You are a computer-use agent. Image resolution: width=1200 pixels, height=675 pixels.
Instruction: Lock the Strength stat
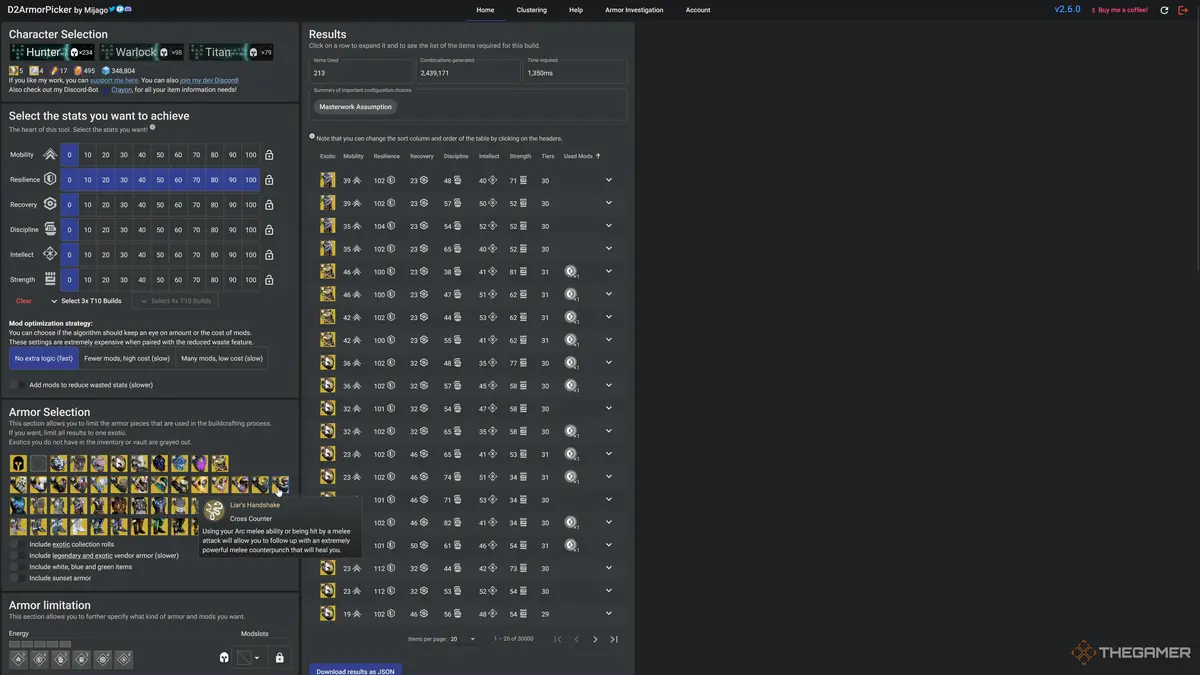click(x=269, y=280)
